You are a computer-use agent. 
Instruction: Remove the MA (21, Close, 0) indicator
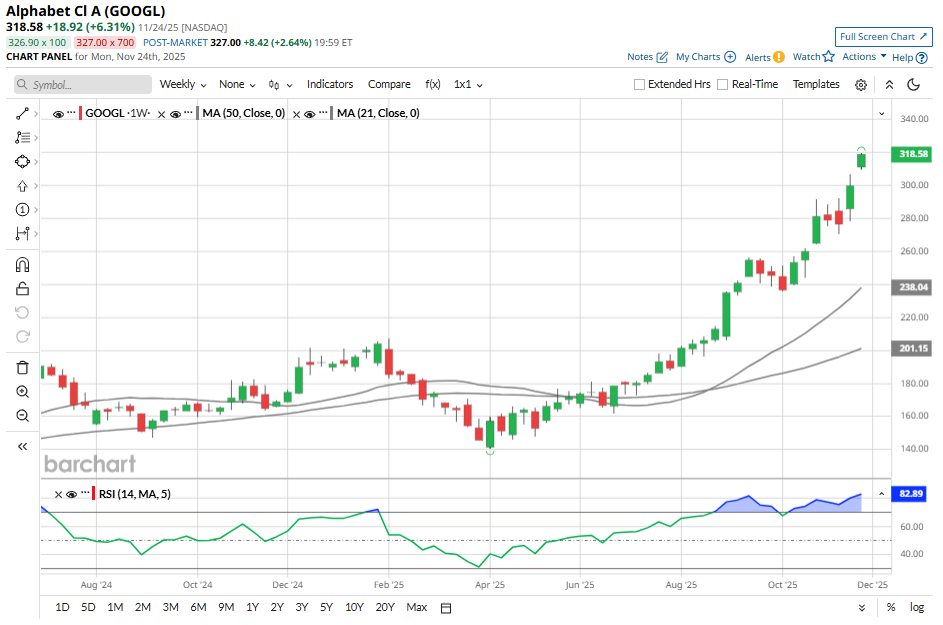296,114
